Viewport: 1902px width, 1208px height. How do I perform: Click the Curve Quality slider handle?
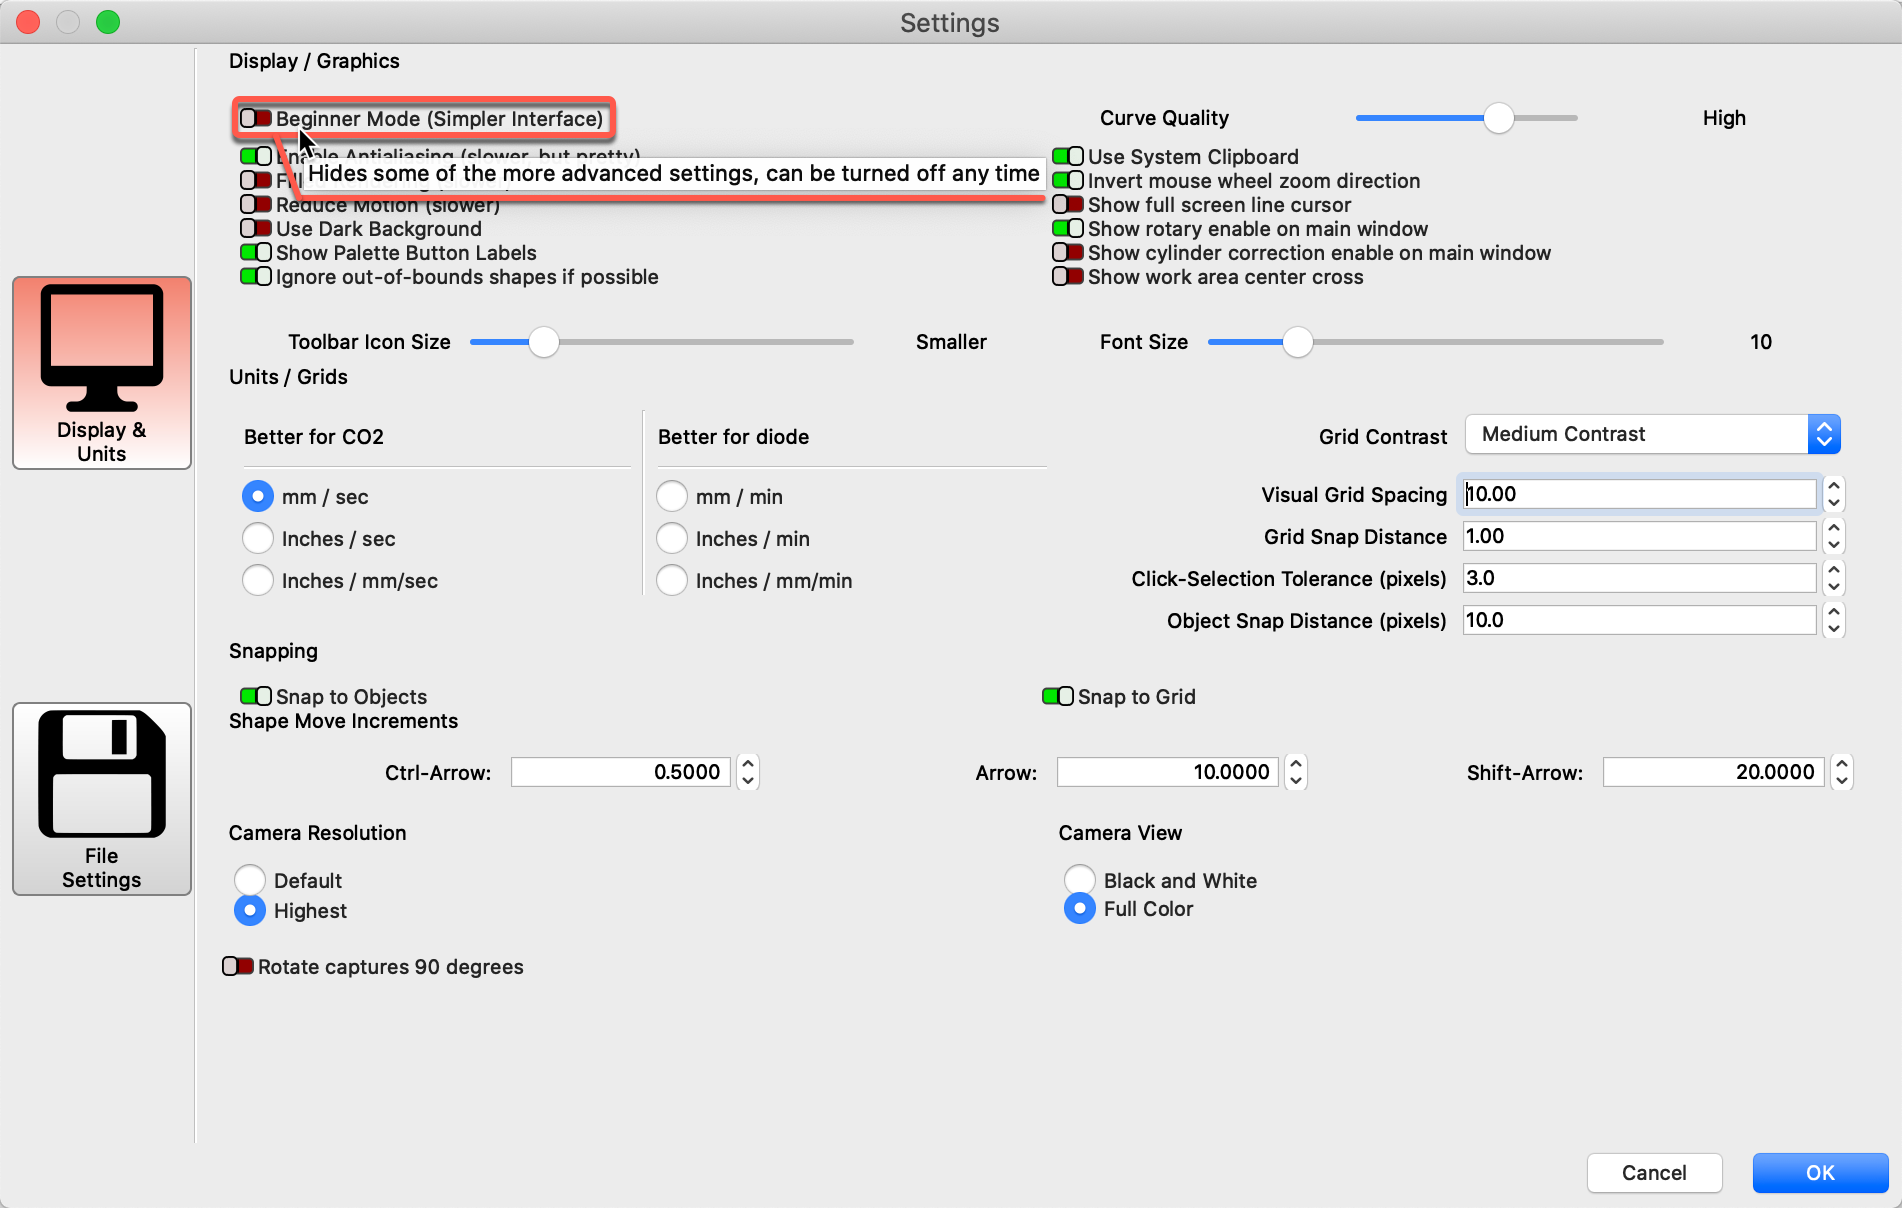(1498, 118)
